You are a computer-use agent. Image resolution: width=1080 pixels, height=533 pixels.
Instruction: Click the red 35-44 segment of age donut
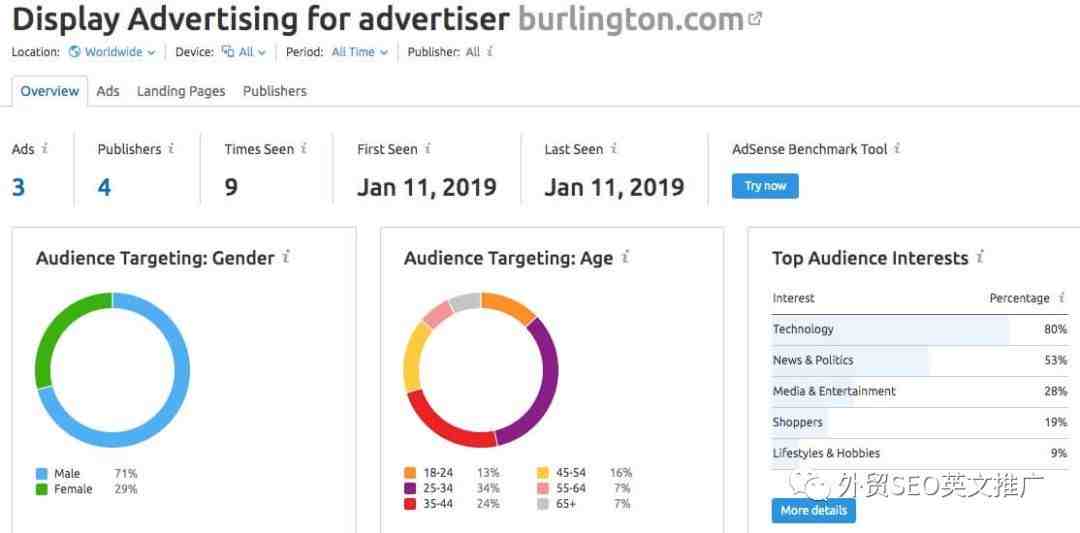pos(441,427)
